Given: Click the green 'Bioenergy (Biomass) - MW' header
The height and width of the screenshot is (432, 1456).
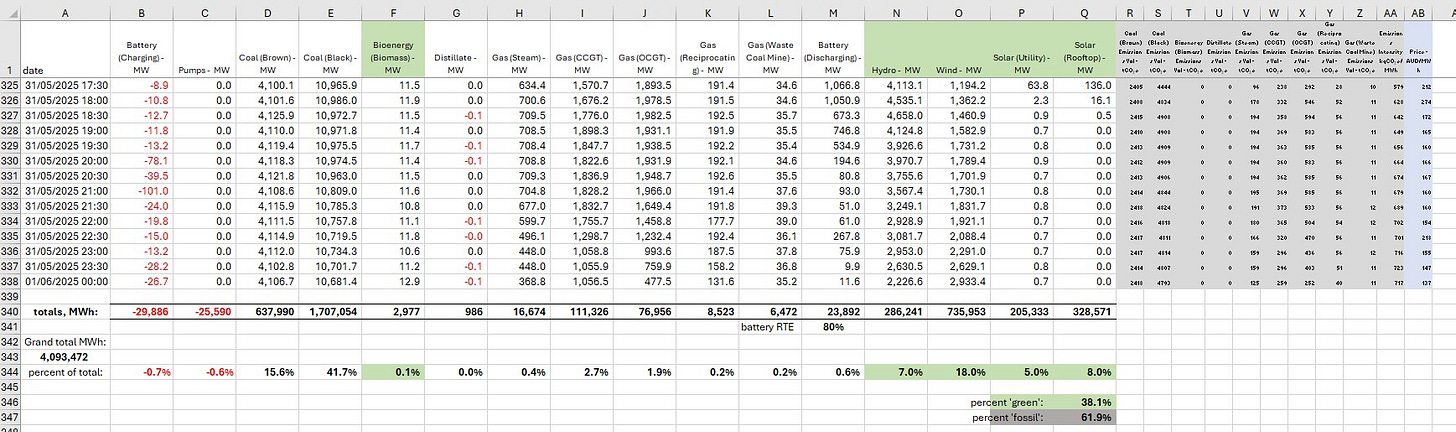Looking at the screenshot, I should click(393, 50).
